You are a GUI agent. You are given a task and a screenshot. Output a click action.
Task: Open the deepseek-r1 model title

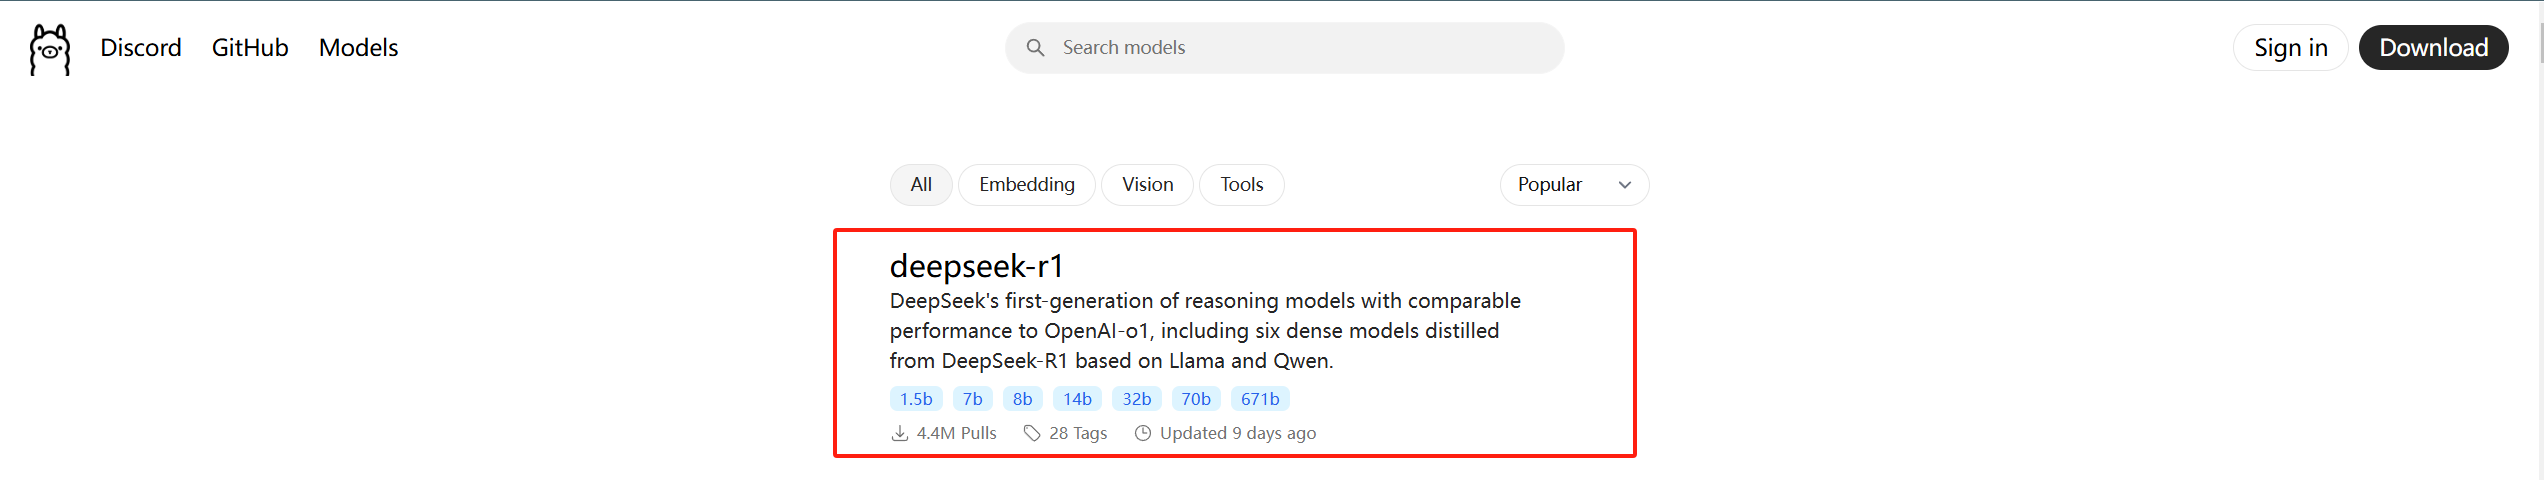[977, 266]
